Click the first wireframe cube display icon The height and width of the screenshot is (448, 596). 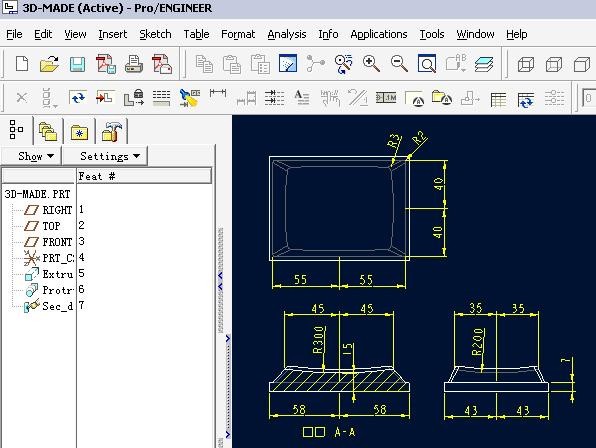click(526, 64)
